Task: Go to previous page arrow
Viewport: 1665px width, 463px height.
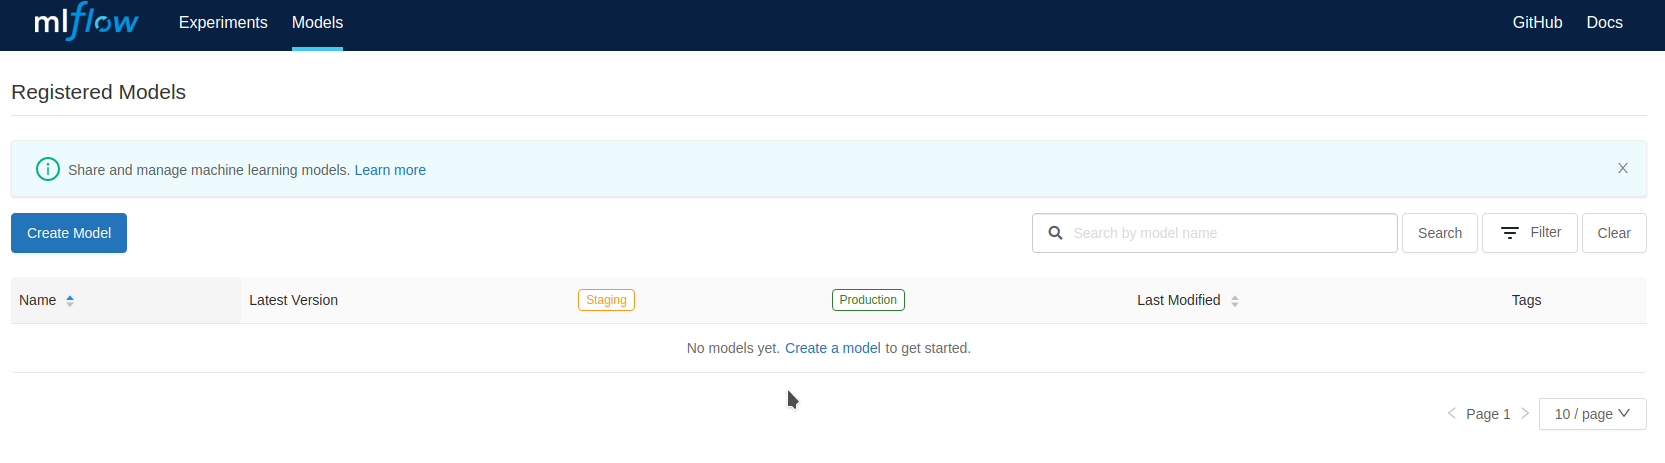Action: [1451, 413]
